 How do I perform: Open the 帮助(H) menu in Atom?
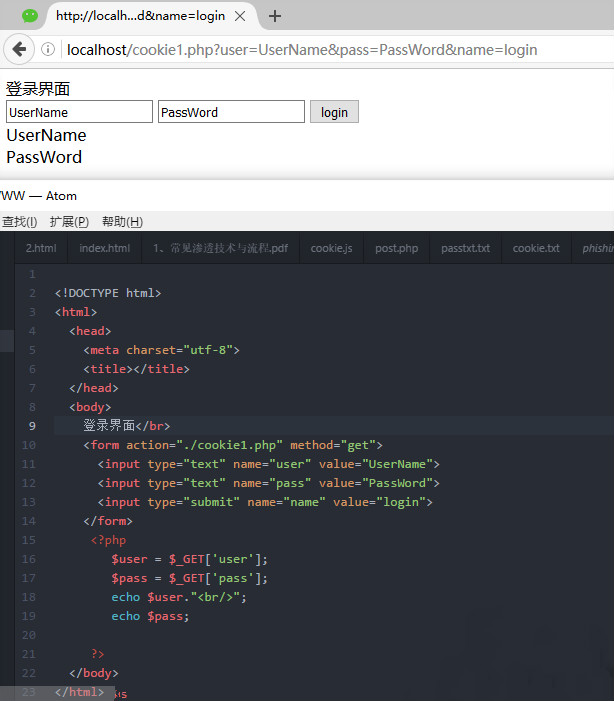[123, 221]
